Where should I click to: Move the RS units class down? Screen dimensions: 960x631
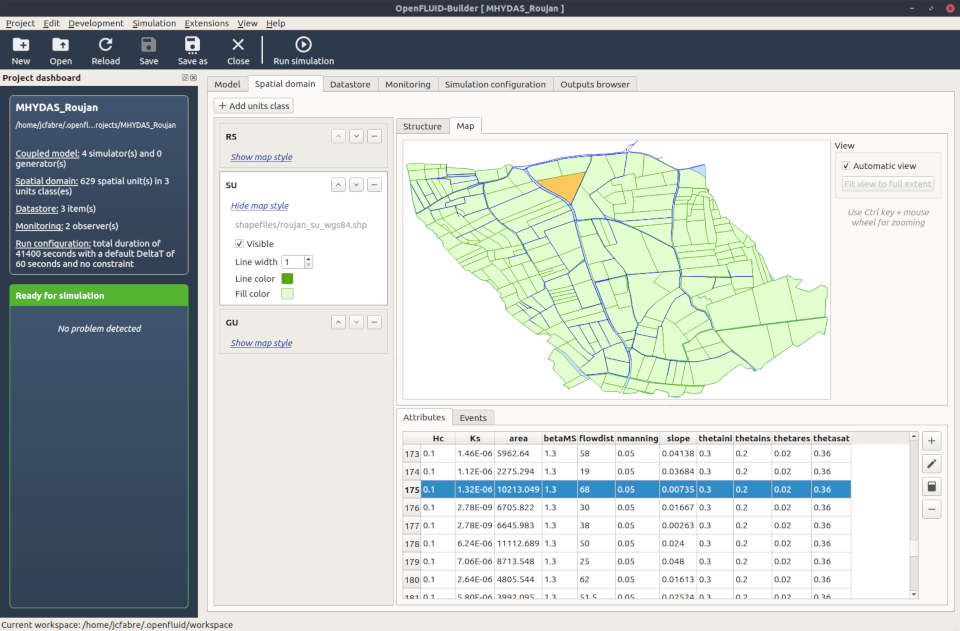355,136
